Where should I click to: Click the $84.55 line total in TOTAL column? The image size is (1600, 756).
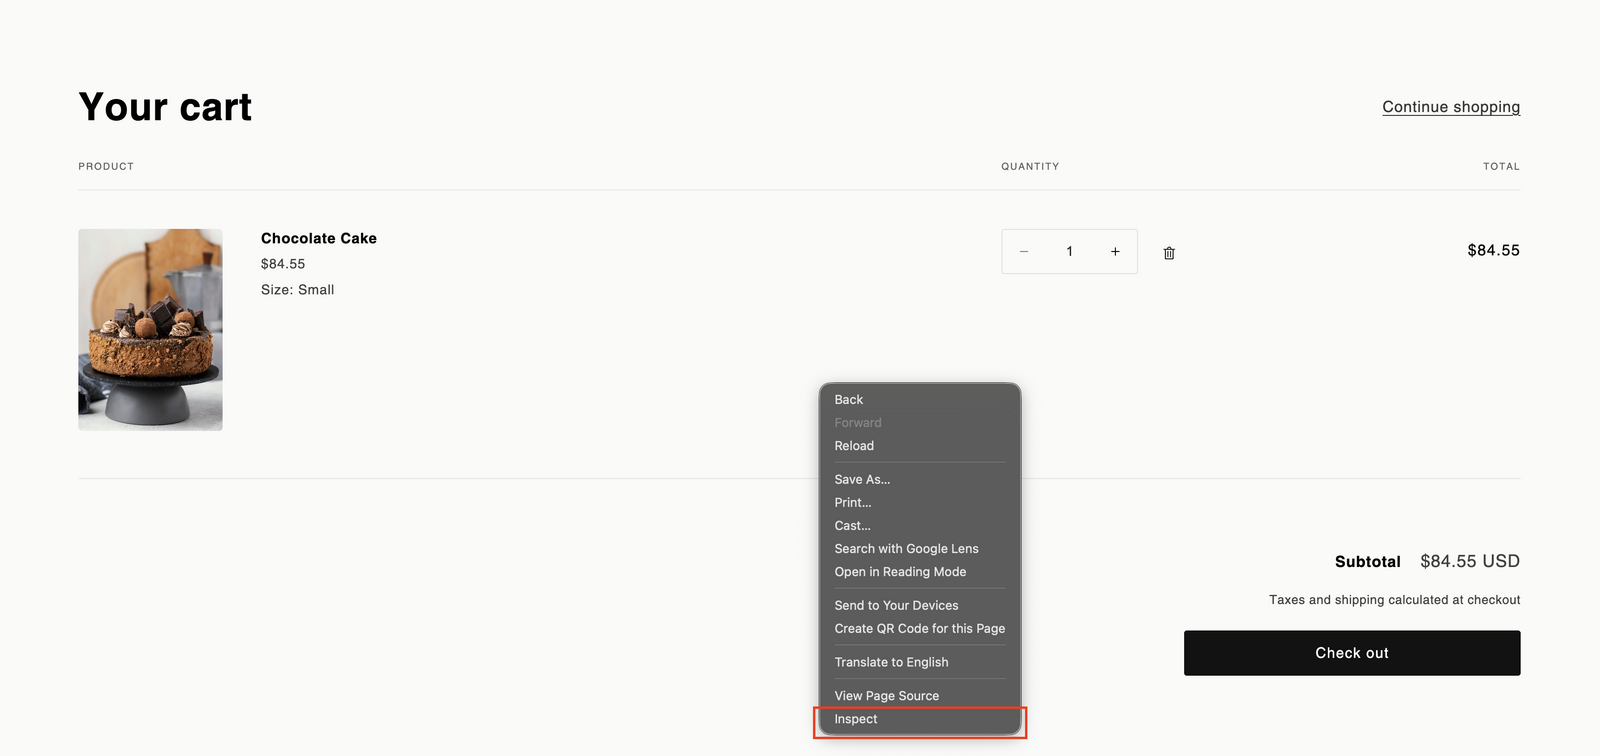1494,251
